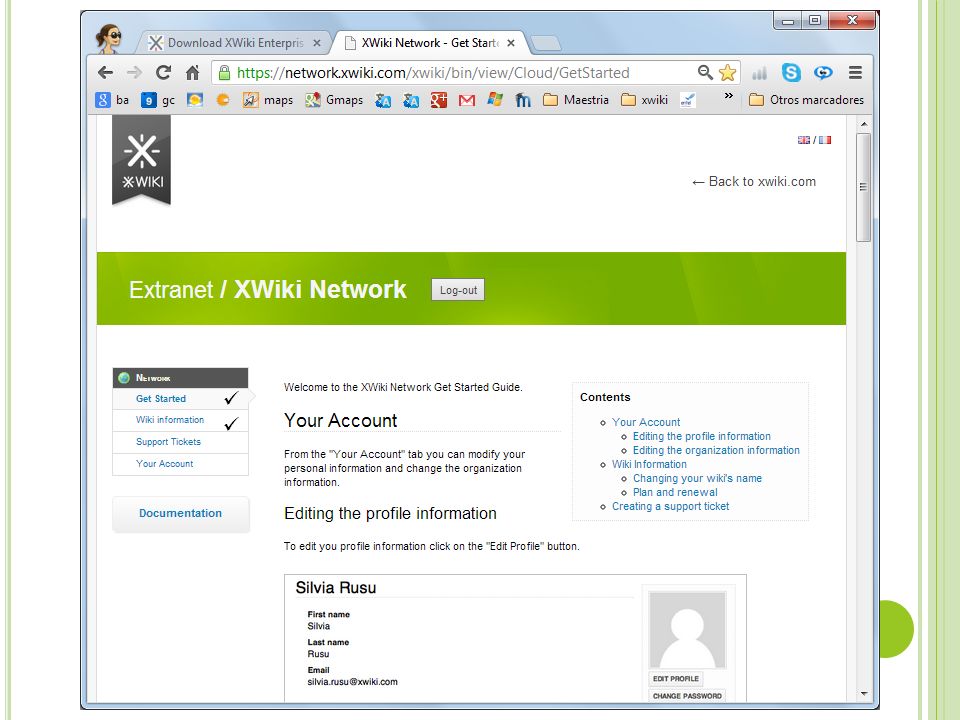The width and height of the screenshot is (960, 720).
Task: Follow the Back to xwiki.com link
Action: pyautogui.click(x=754, y=182)
